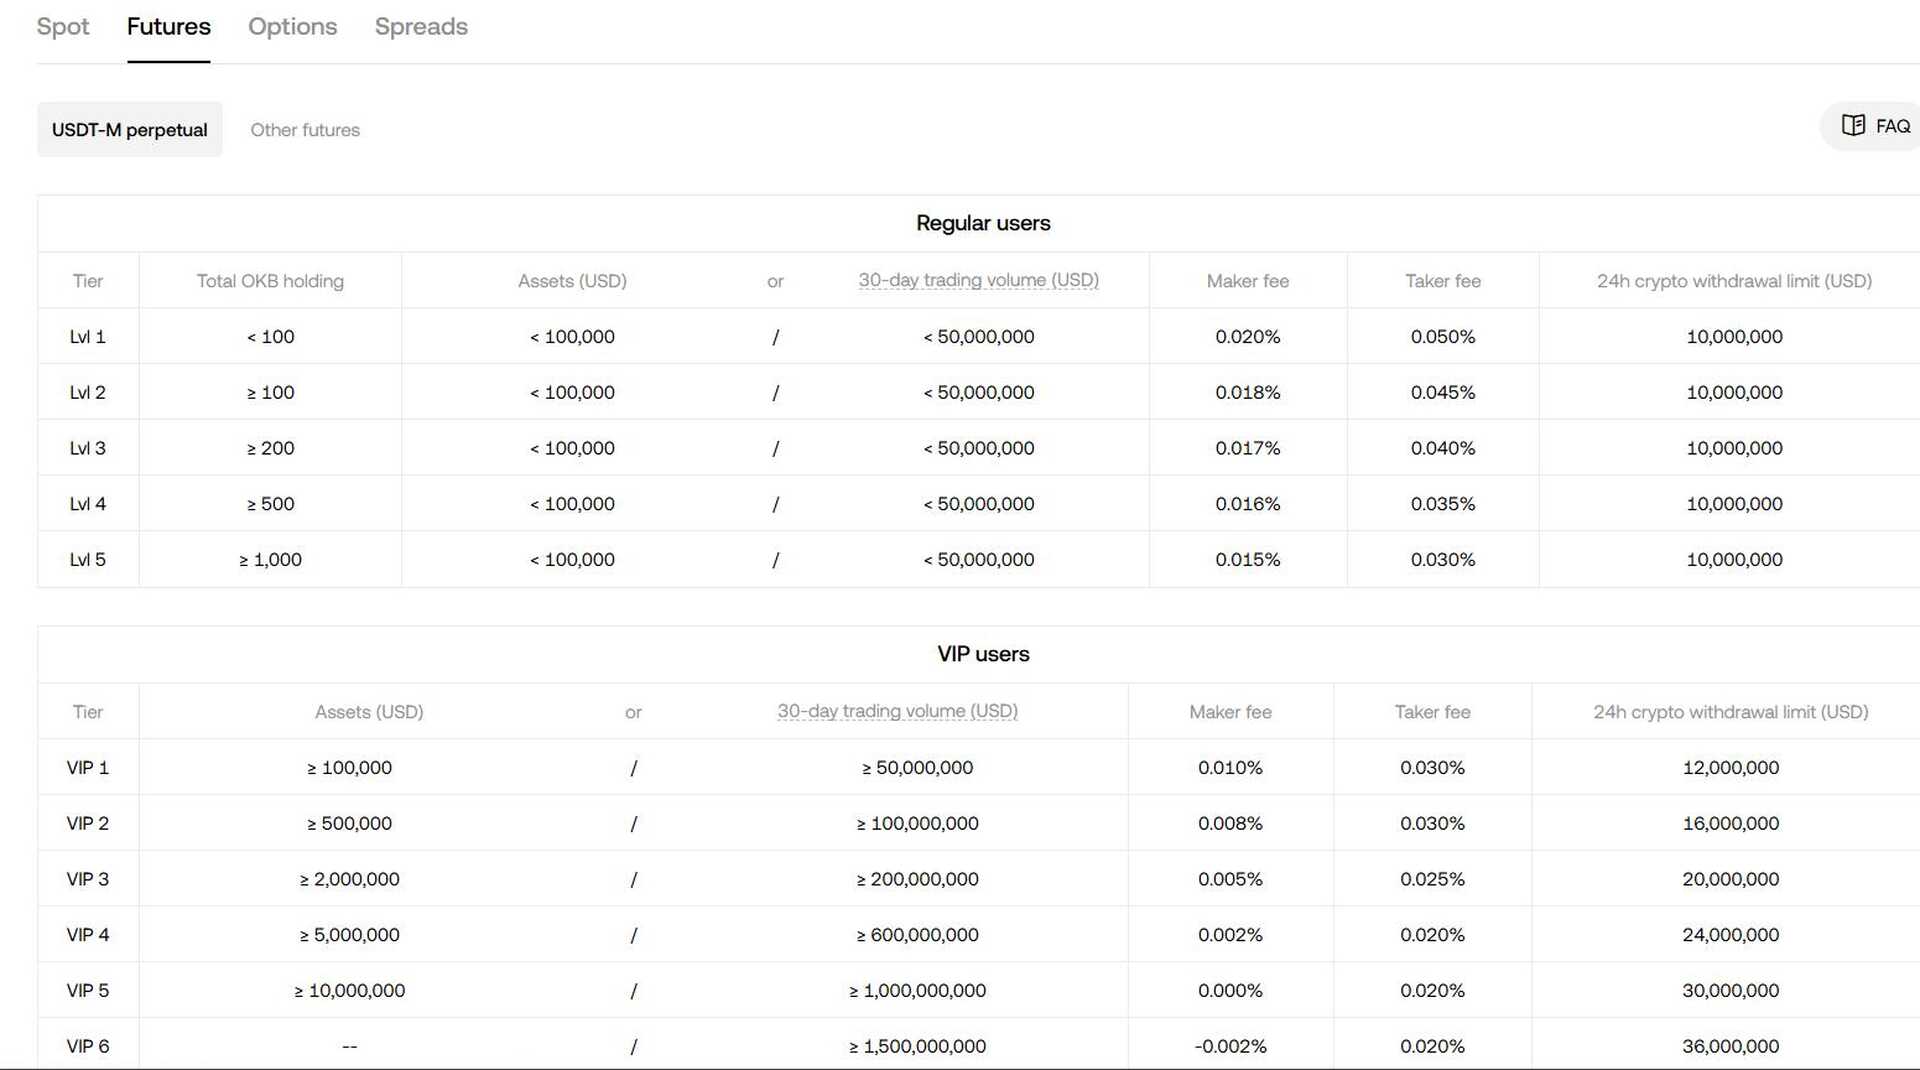
Task: Click VIP 2 maker fee 0.008%
Action: click(1230, 824)
